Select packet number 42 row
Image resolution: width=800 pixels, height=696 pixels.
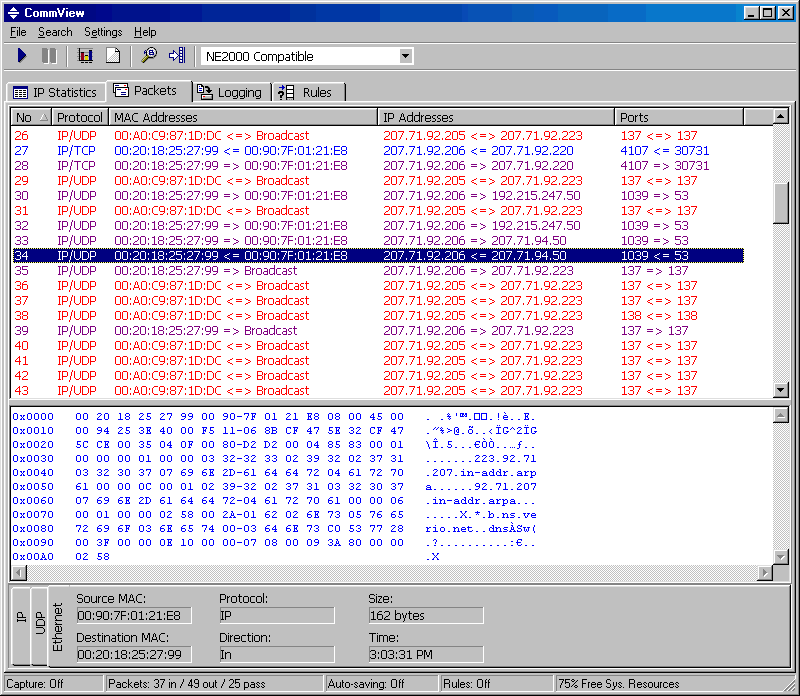[378, 376]
